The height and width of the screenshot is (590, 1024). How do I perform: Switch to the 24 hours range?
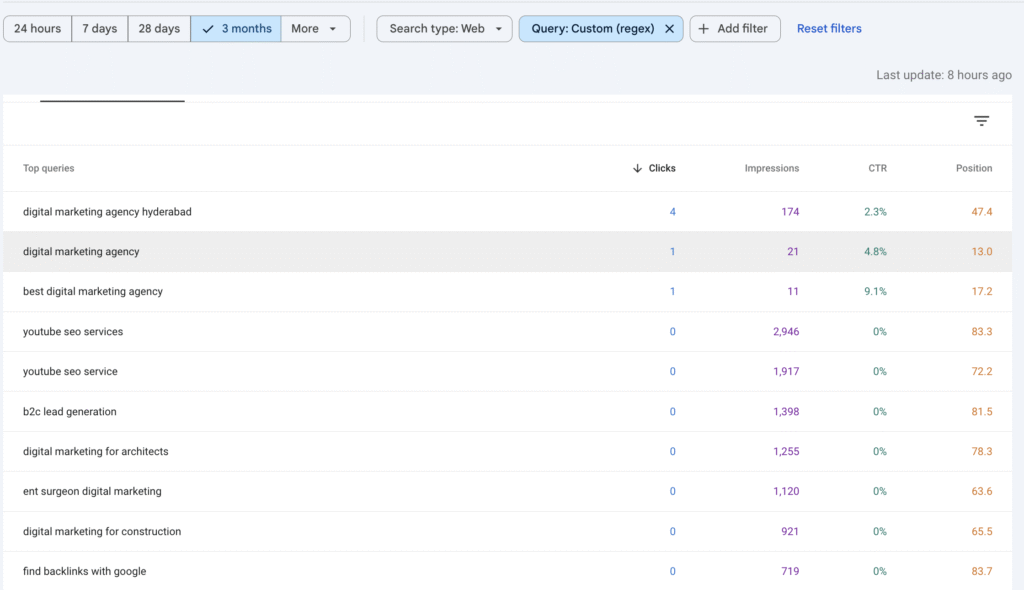pos(37,28)
